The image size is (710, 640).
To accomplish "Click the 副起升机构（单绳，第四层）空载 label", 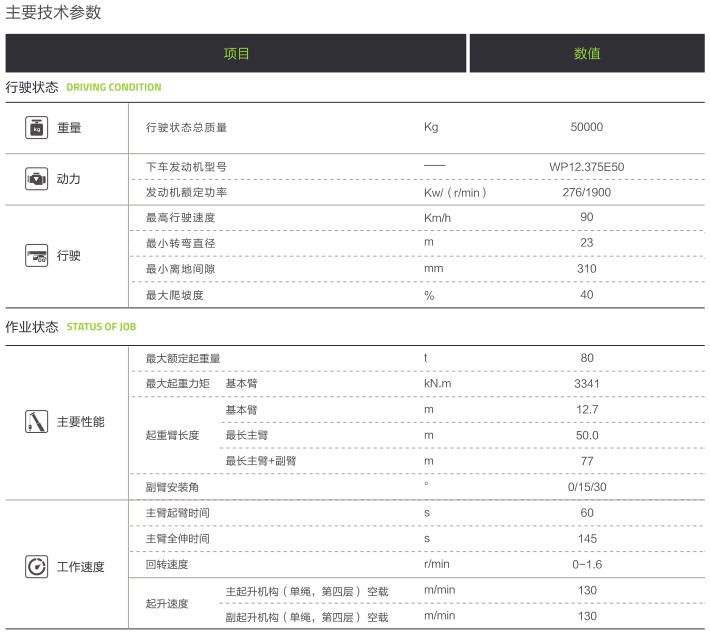I will [x=307, y=617].
